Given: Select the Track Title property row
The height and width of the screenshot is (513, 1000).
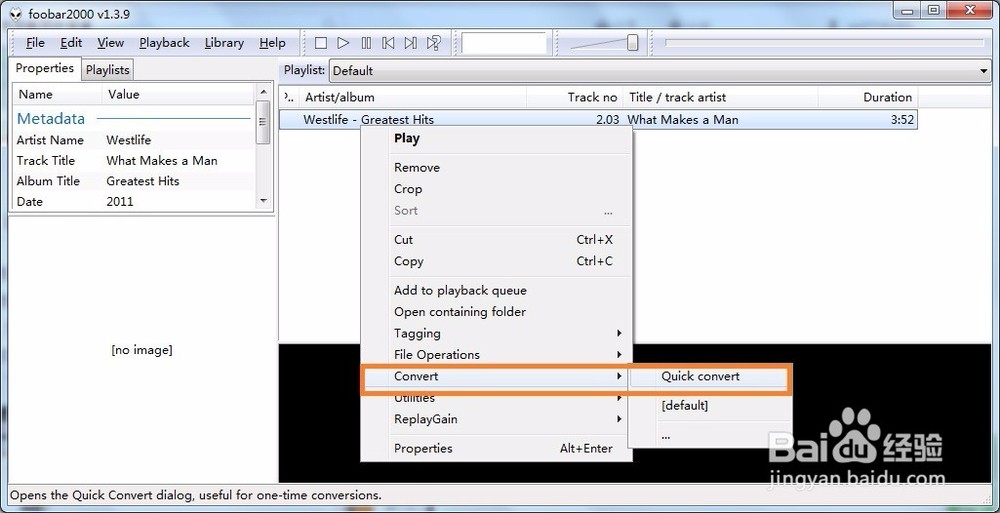Looking at the screenshot, I should tap(133, 161).
